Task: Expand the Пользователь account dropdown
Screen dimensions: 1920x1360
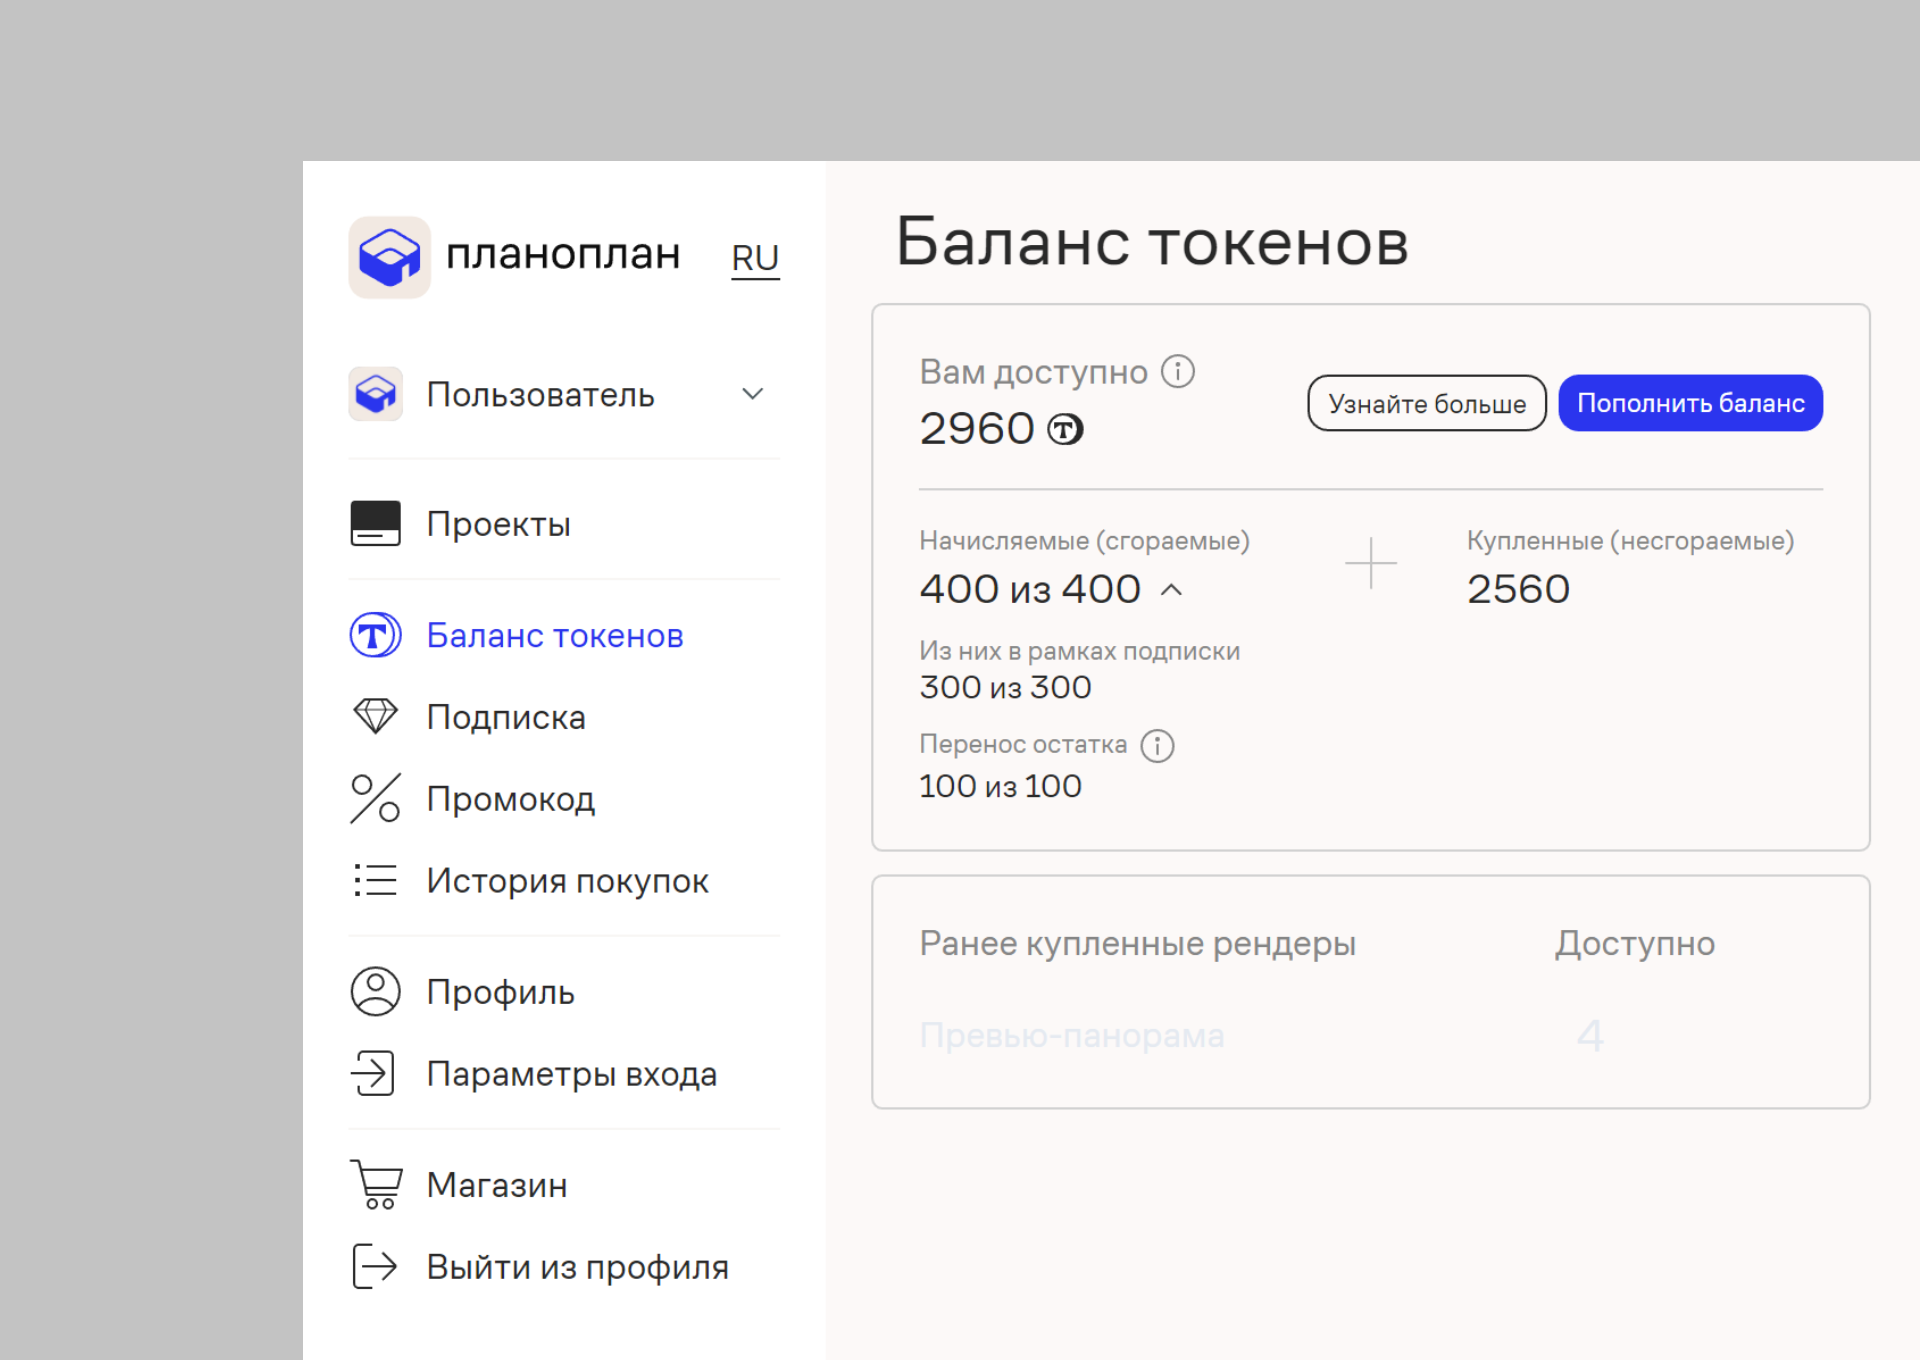Action: coord(753,394)
